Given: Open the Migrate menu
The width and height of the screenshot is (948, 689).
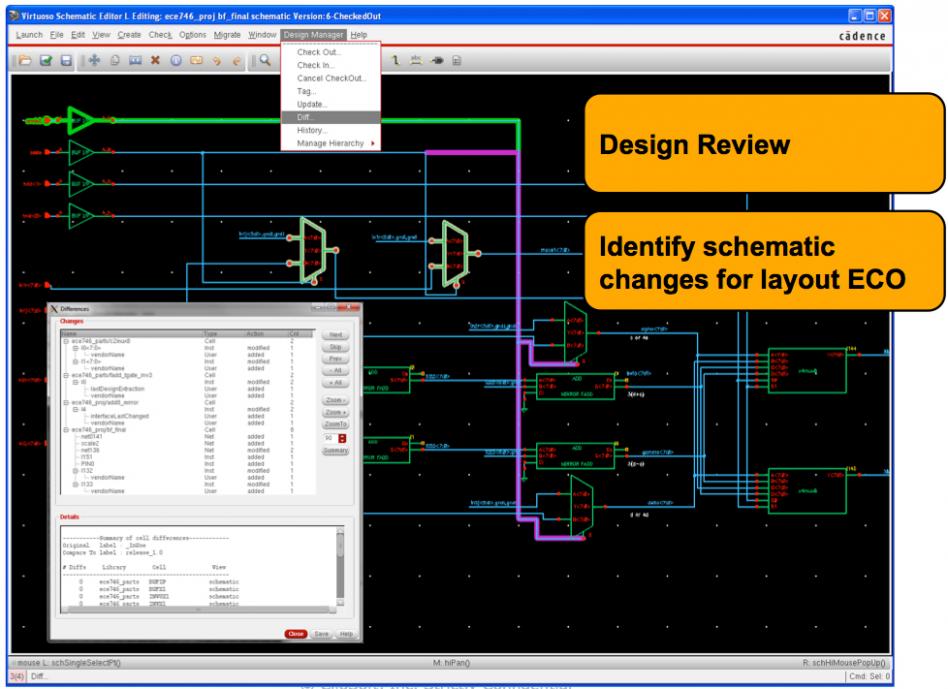Looking at the screenshot, I should click(227, 35).
